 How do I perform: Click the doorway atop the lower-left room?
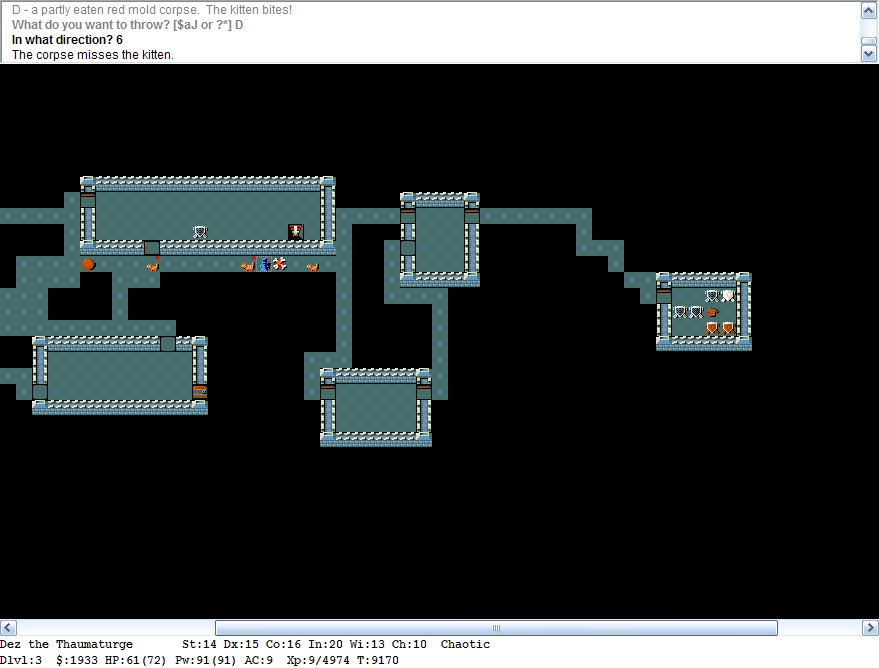[168, 344]
